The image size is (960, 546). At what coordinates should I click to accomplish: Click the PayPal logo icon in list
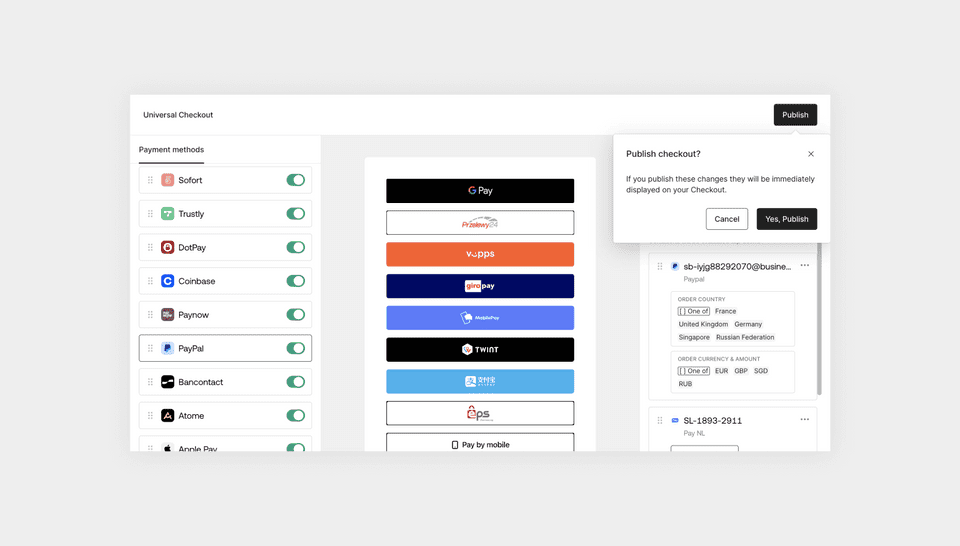pos(167,348)
